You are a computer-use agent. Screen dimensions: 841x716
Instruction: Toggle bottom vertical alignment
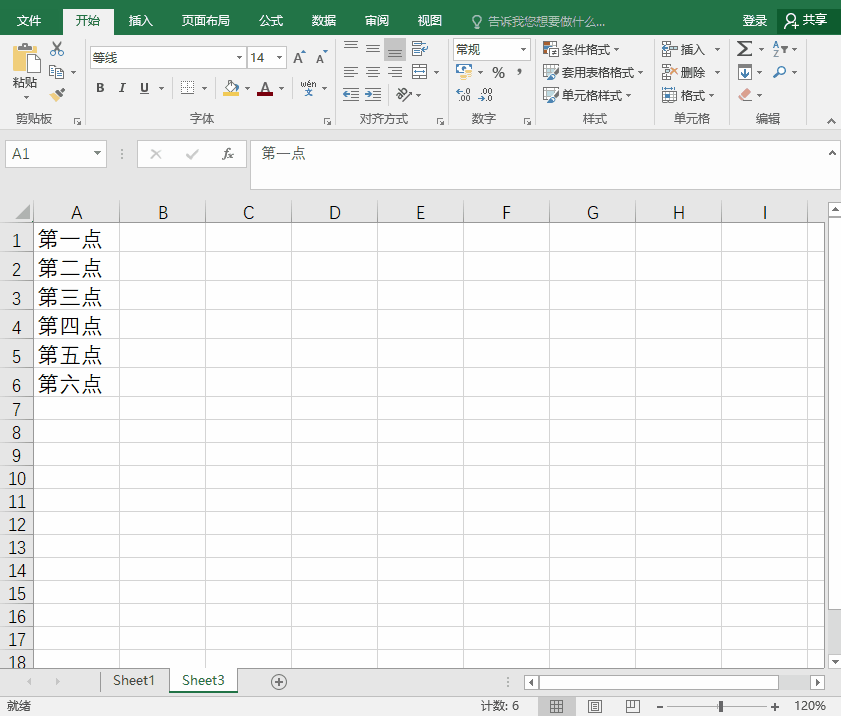point(395,49)
